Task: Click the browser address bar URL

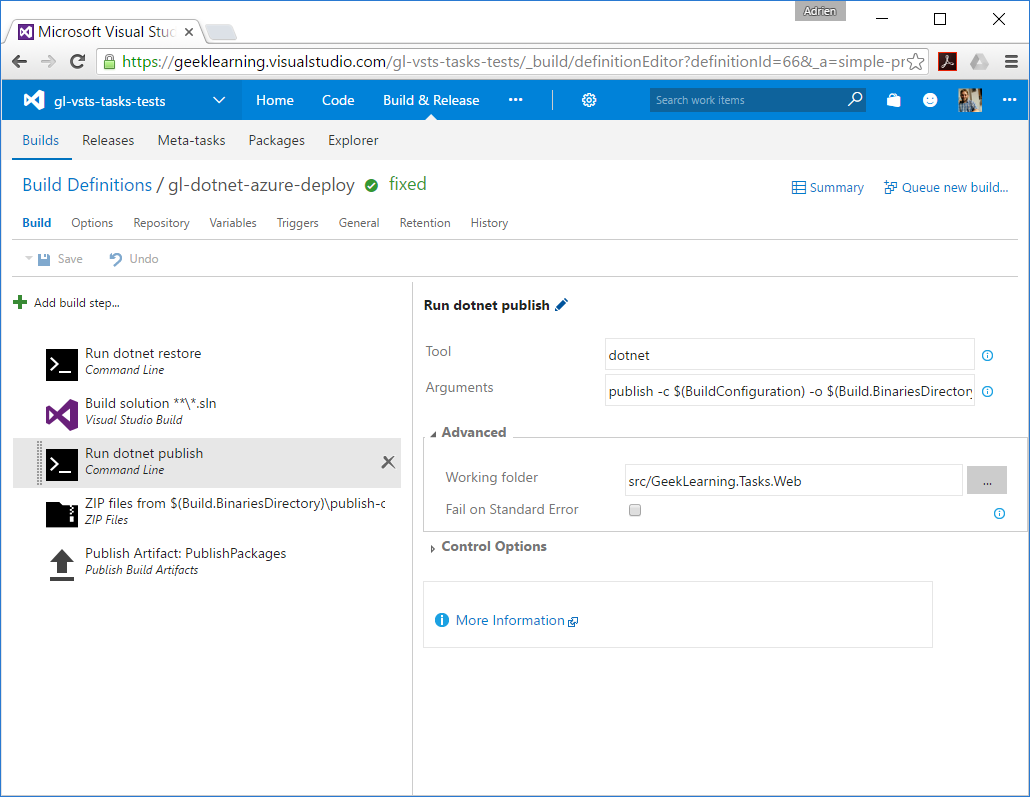Action: [512, 62]
